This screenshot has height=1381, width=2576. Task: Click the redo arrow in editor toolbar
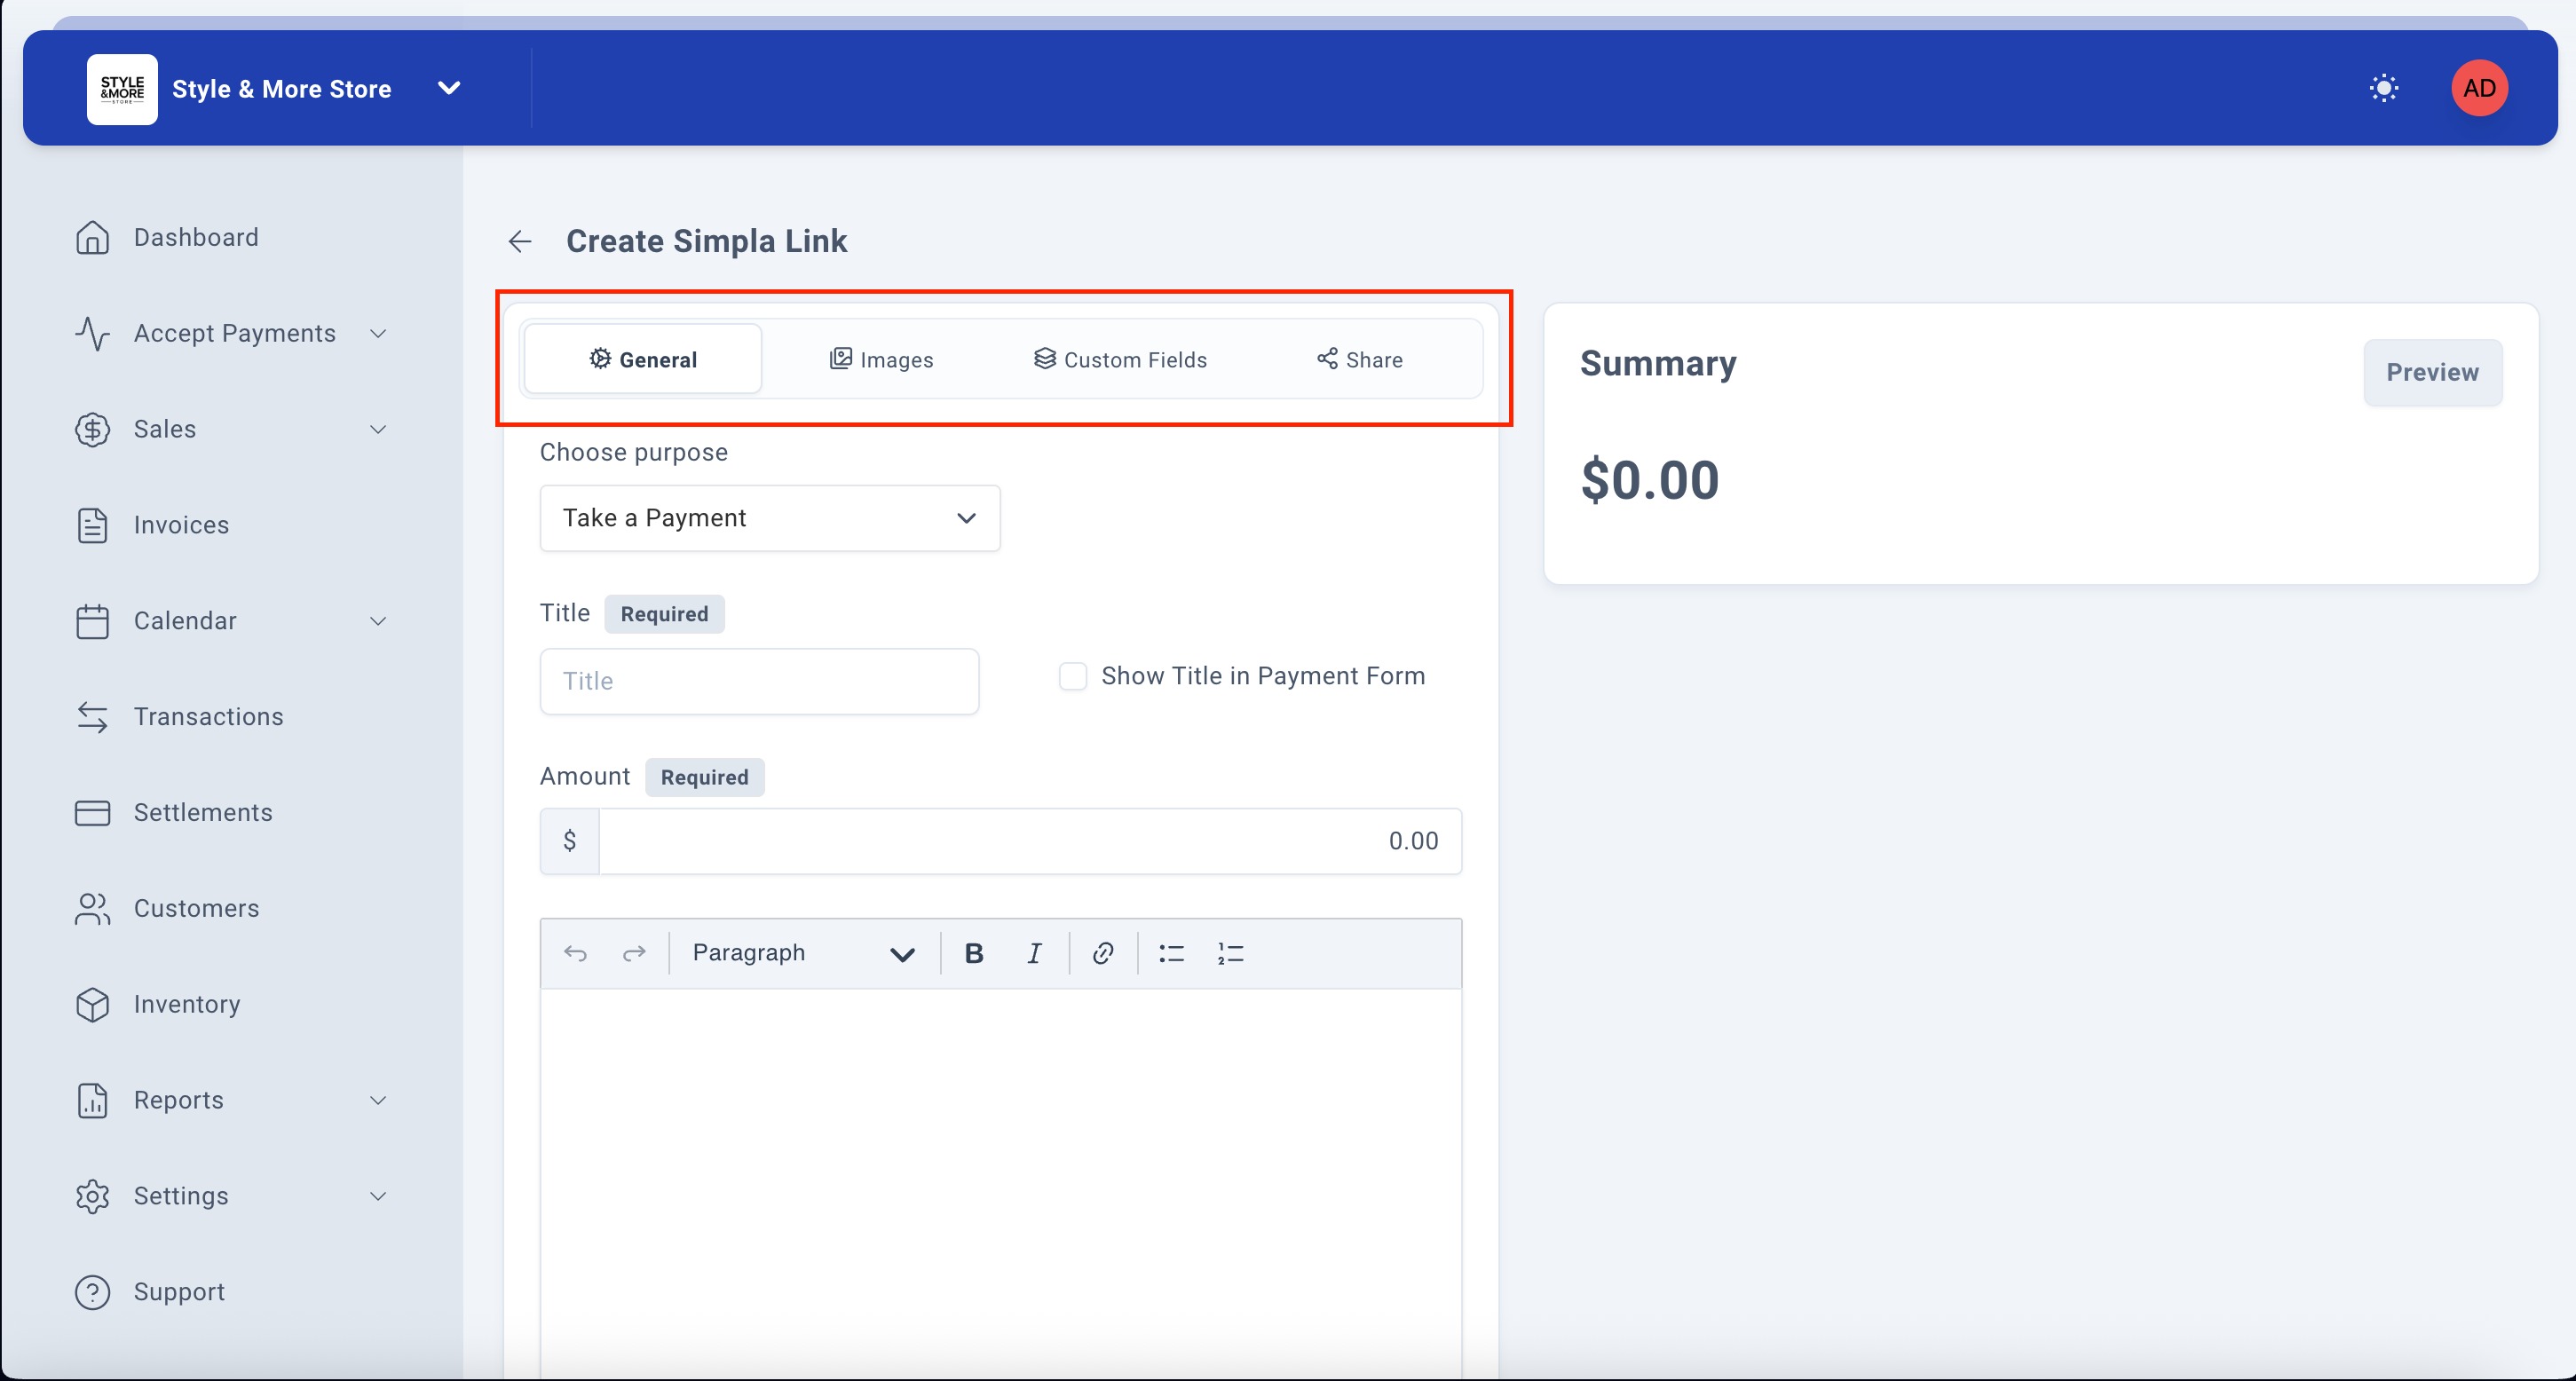(634, 953)
